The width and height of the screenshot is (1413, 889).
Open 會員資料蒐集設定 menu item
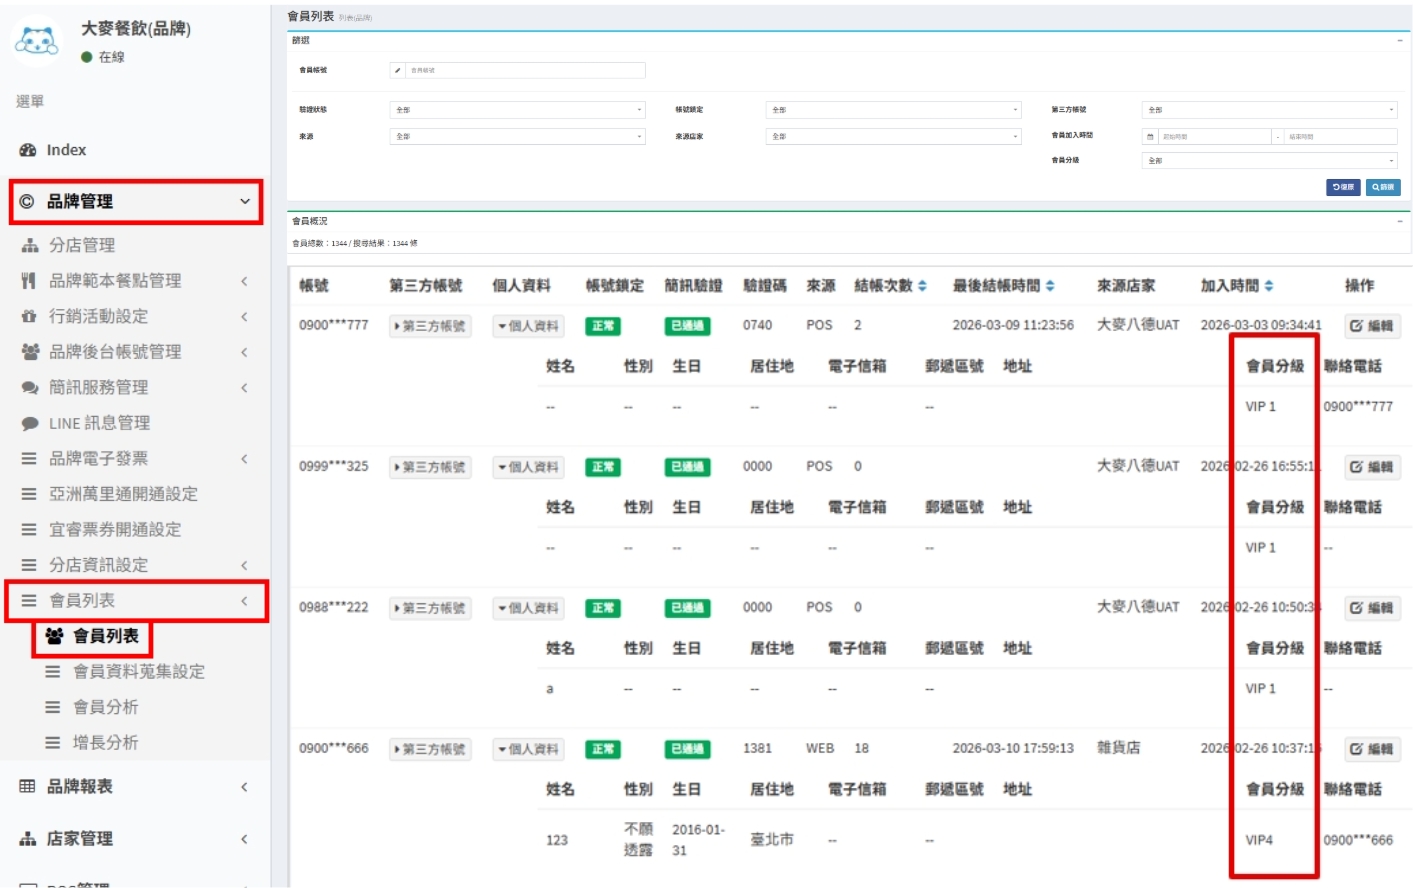pos(138,672)
